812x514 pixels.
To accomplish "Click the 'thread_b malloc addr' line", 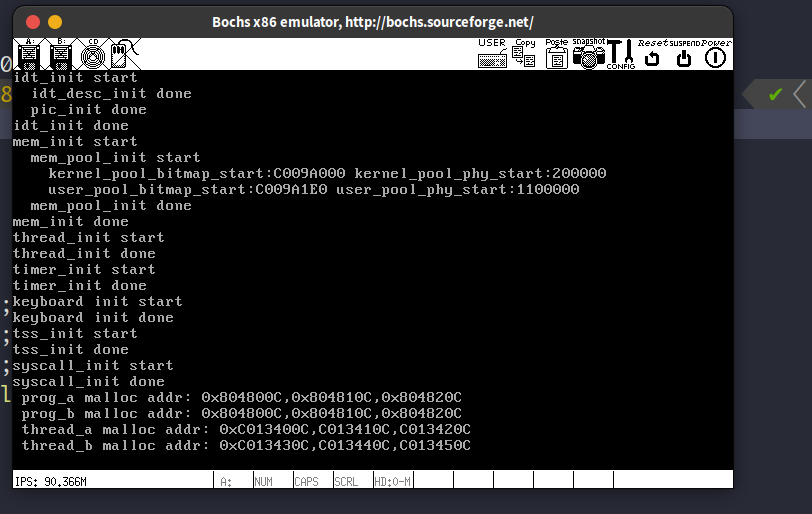I will pos(246,446).
